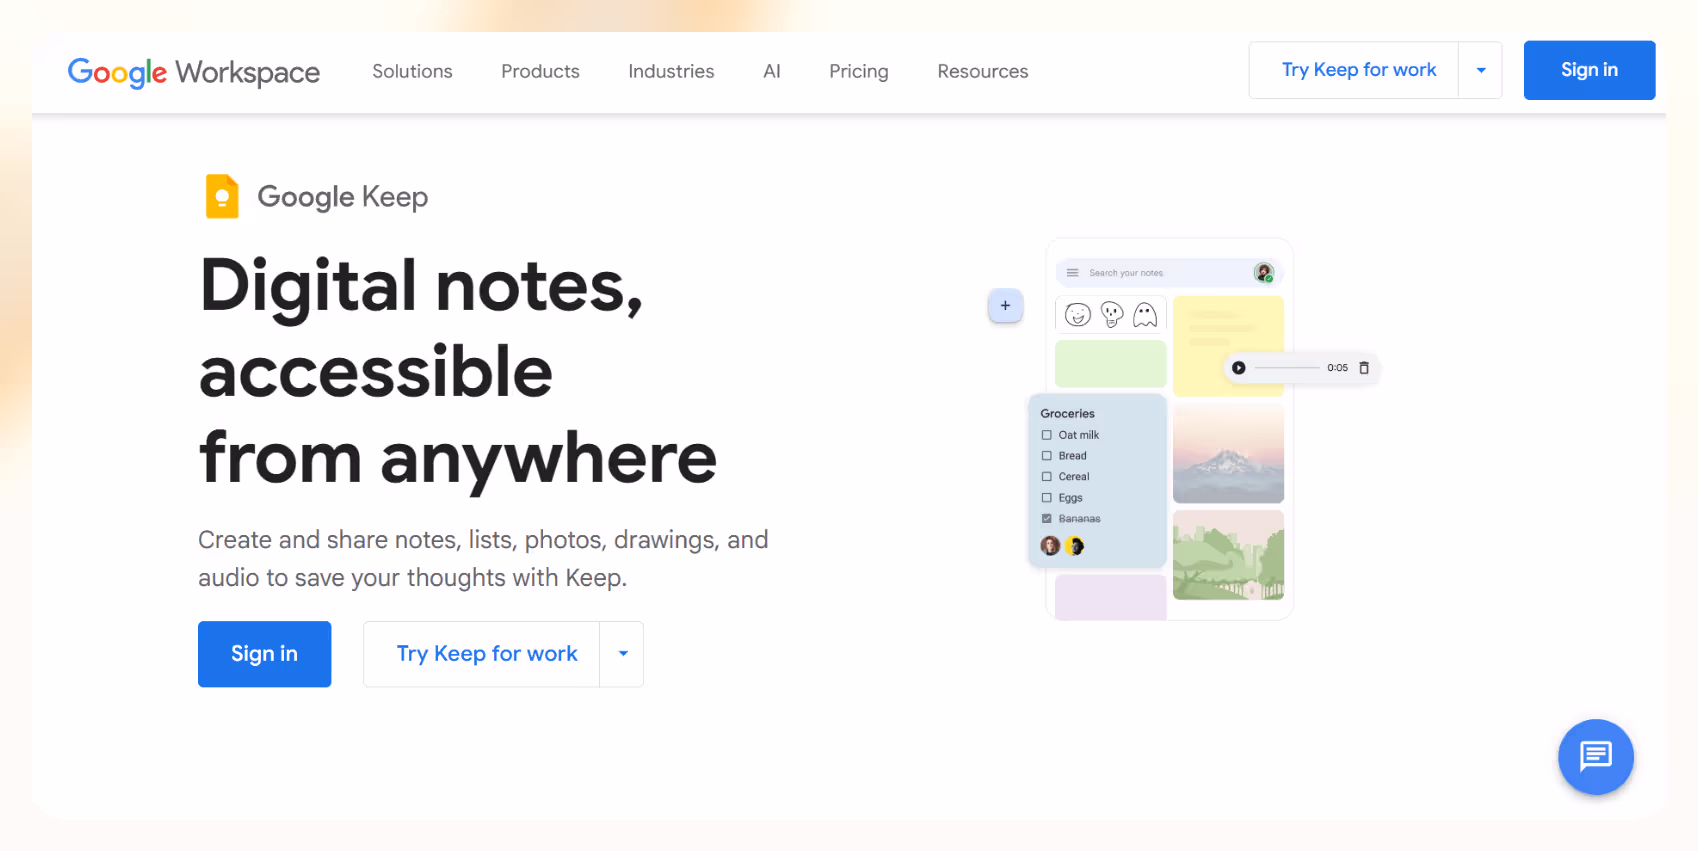Uncheck the Bananas checkbox
Screen dimensions: 1698x851
click(x=1047, y=519)
